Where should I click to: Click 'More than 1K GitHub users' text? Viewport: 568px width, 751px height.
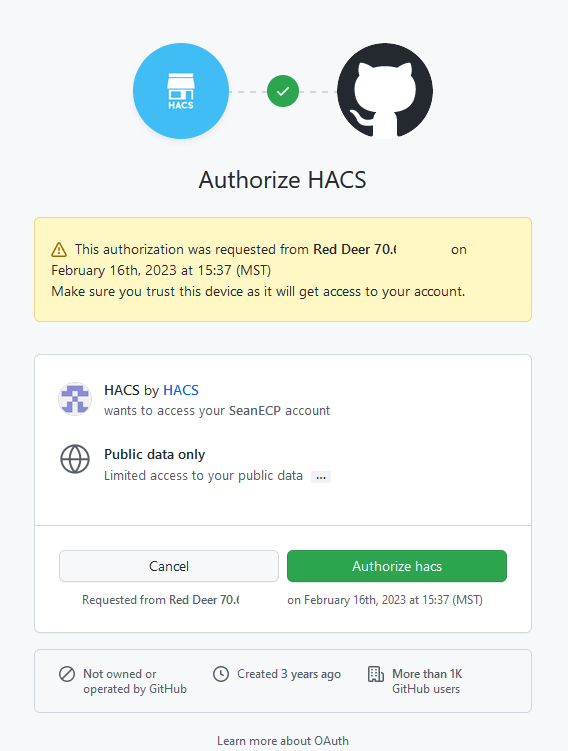click(x=427, y=681)
